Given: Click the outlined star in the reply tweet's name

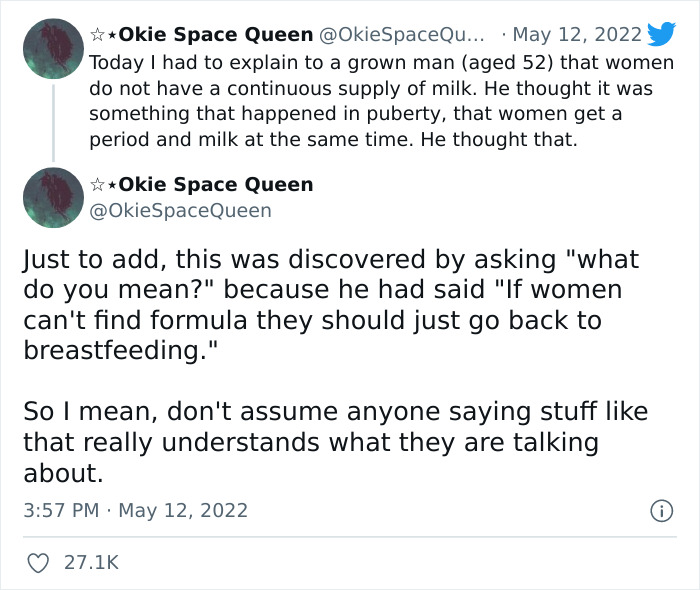Looking at the screenshot, I should coord(97,185).
